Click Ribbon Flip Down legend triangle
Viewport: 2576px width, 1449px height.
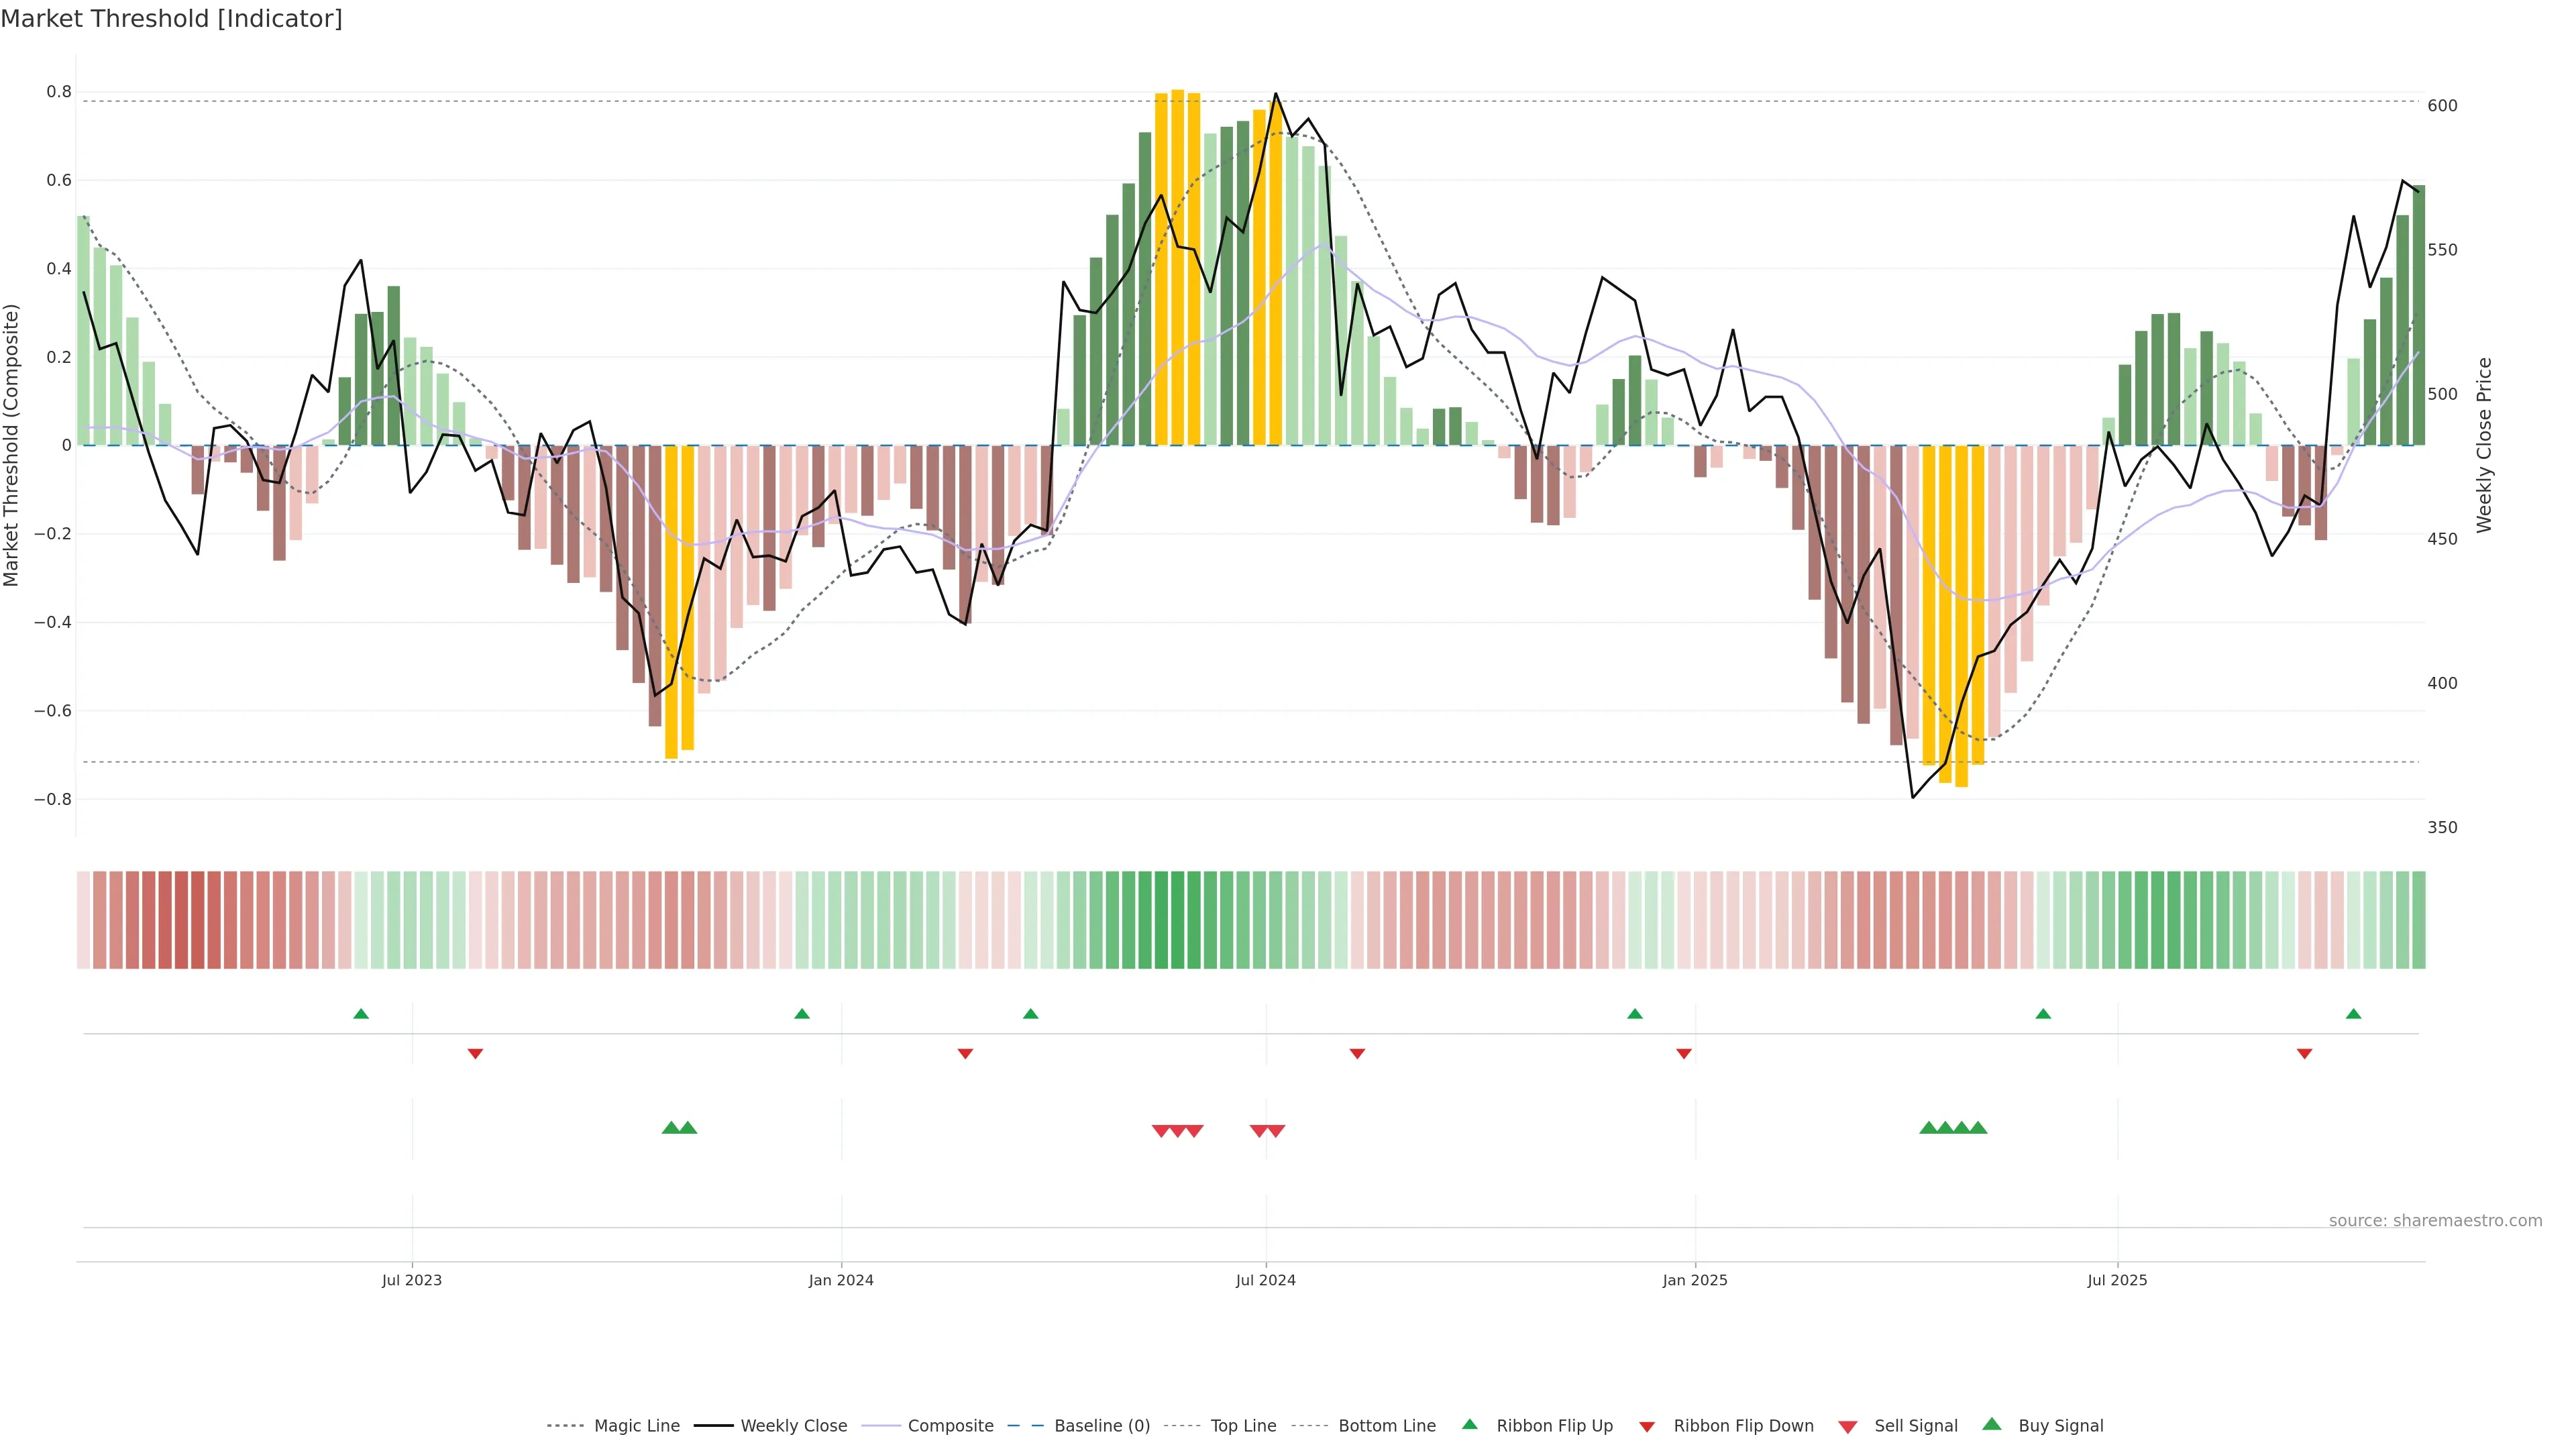pos(1647,1427)
